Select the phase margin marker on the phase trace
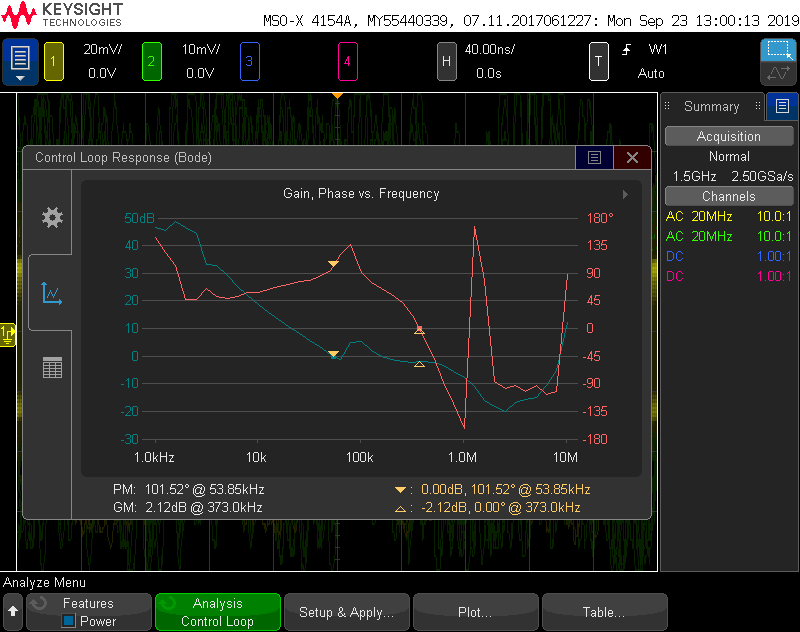Screen dimensions: 800x632 [333, 263]
